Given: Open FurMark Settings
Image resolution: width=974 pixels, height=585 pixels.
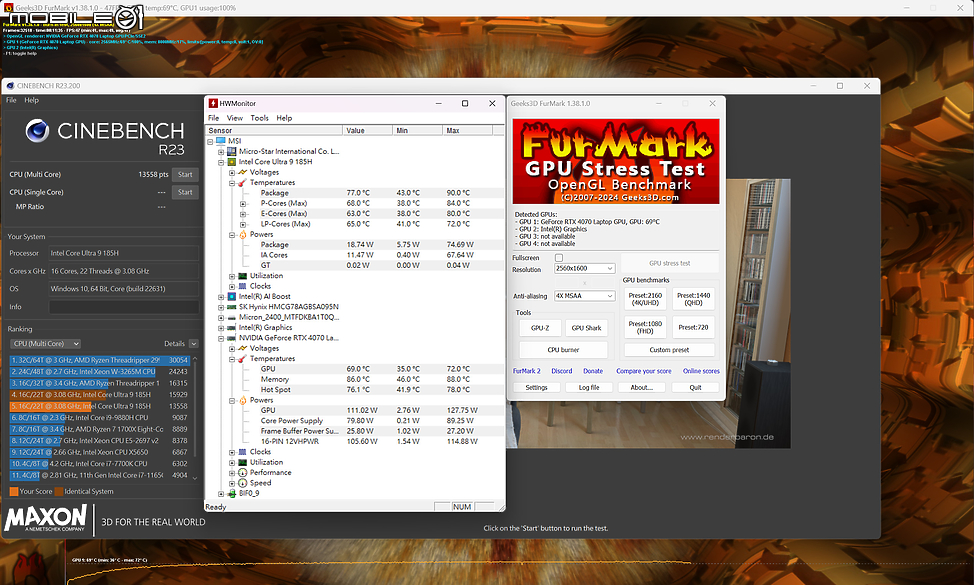Looking at the screenshot, I should click(536, 387).
